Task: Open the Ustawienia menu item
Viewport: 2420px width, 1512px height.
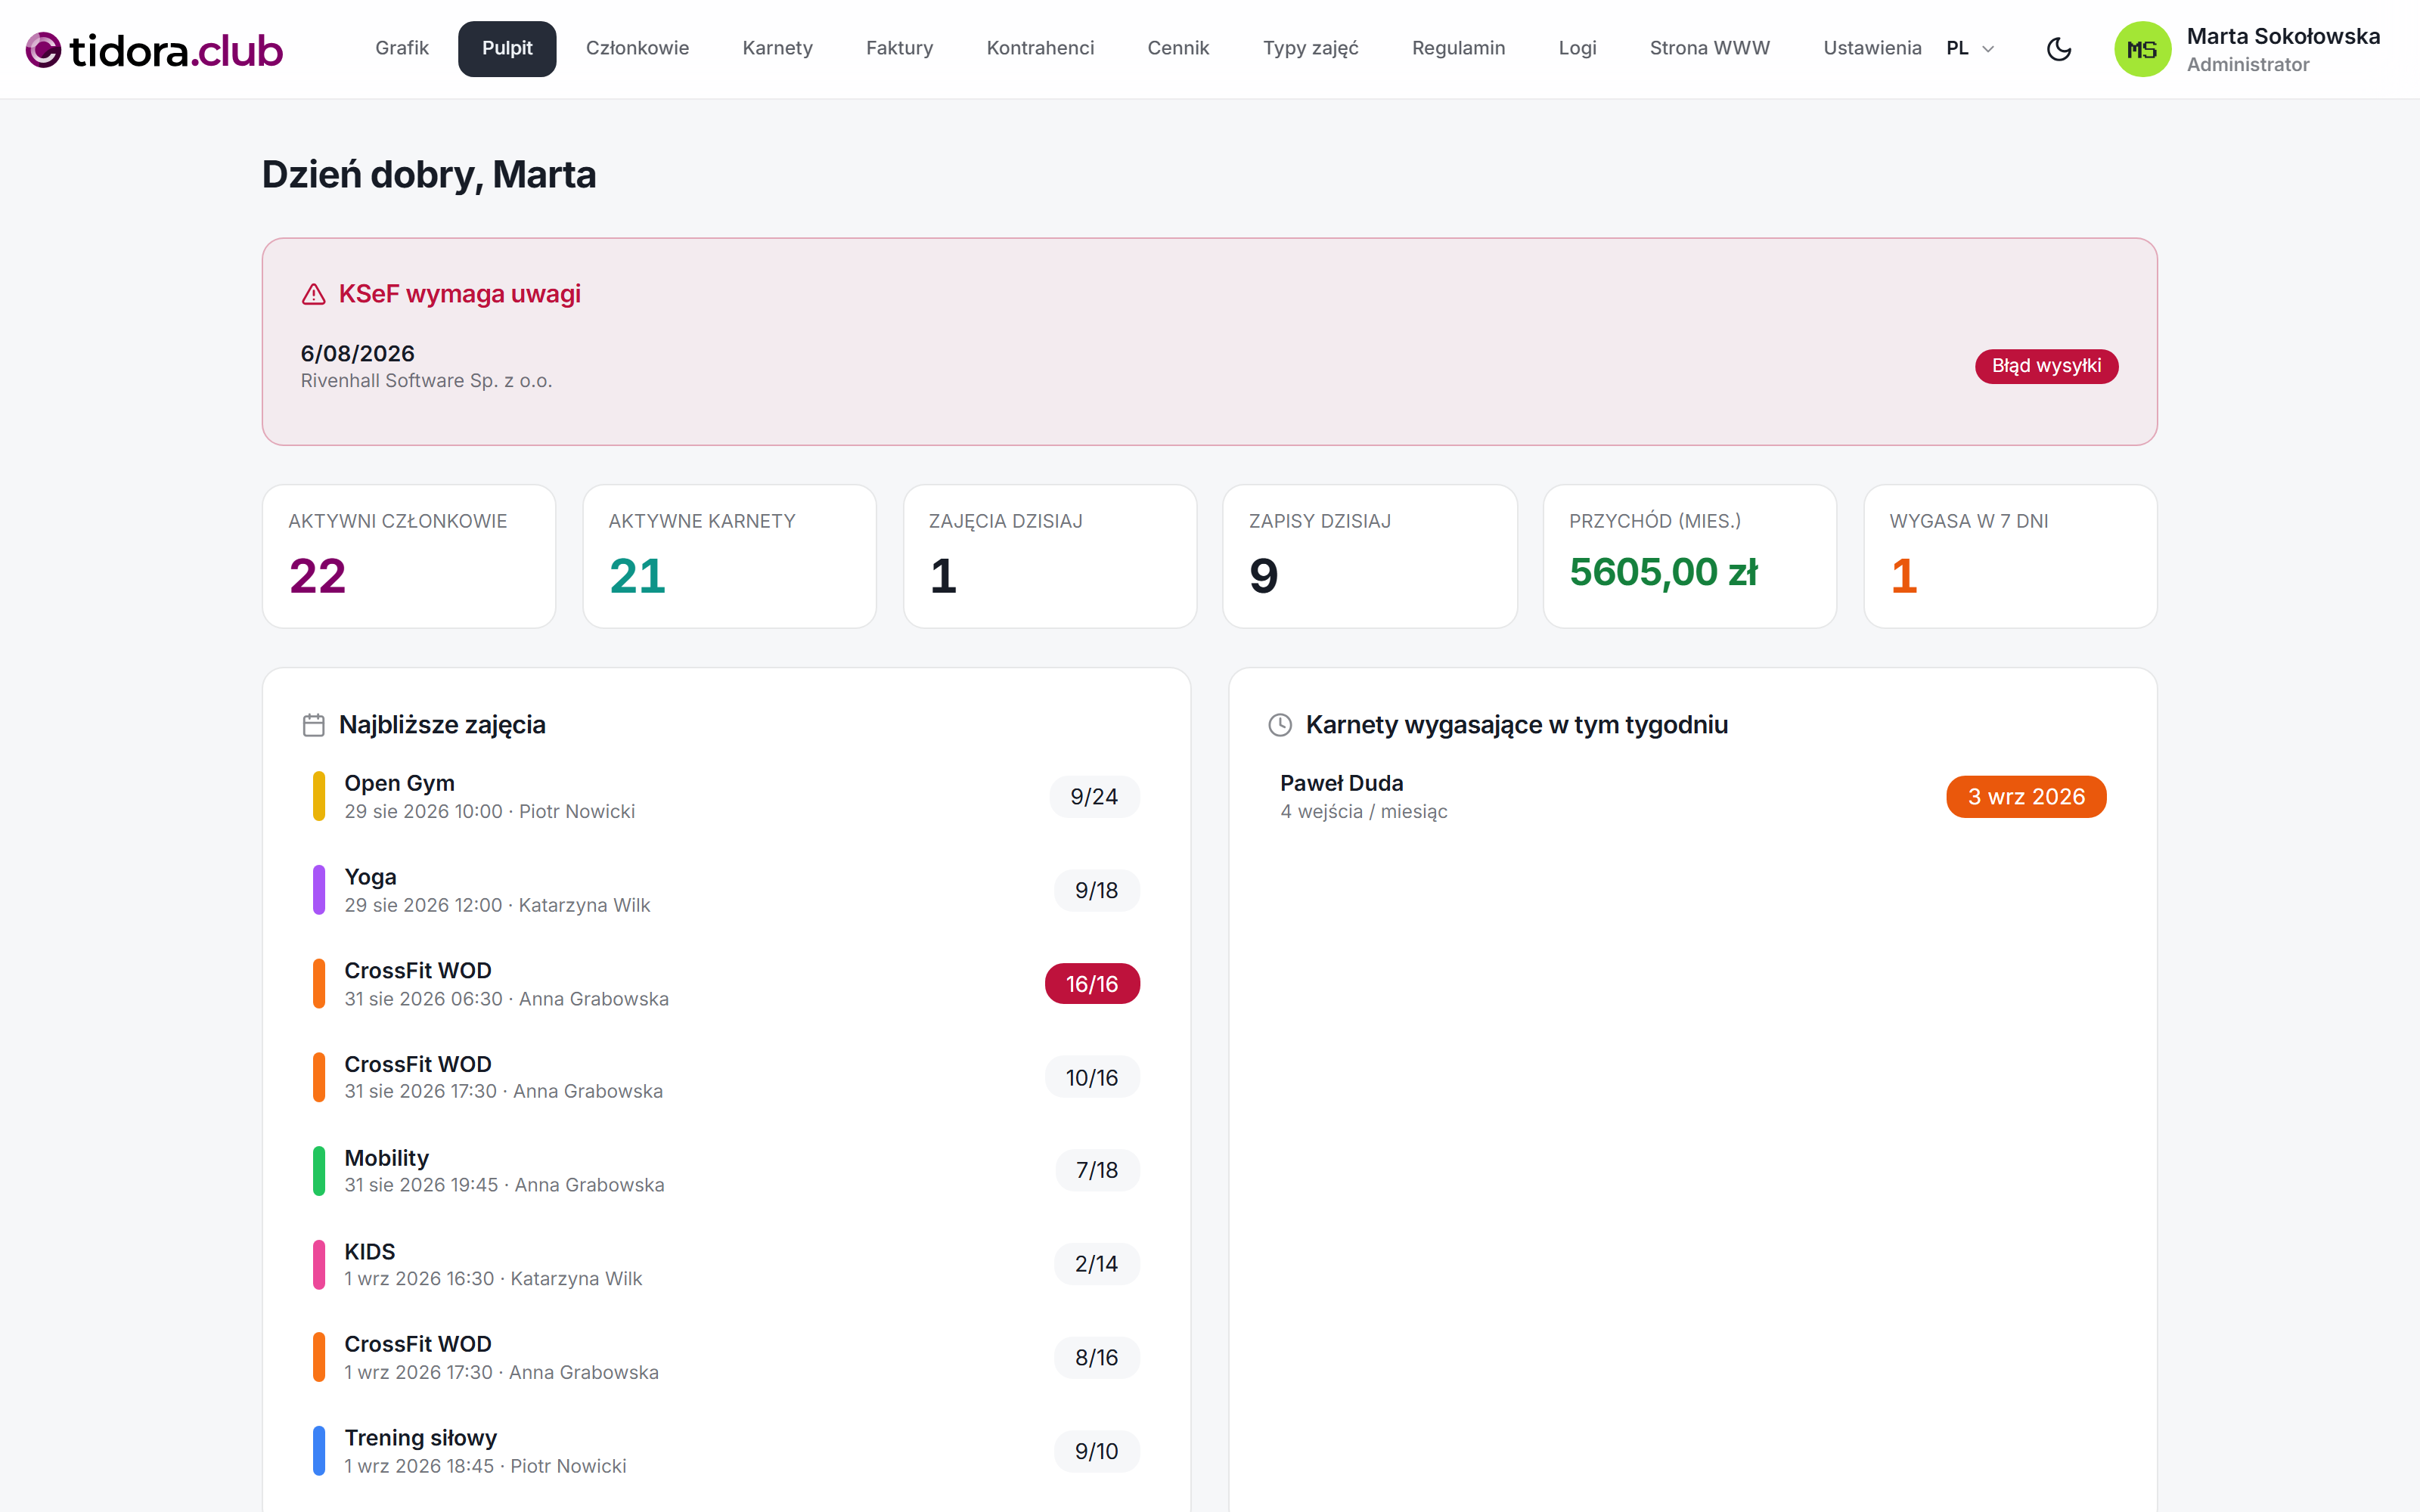Action: point(1872,48)
